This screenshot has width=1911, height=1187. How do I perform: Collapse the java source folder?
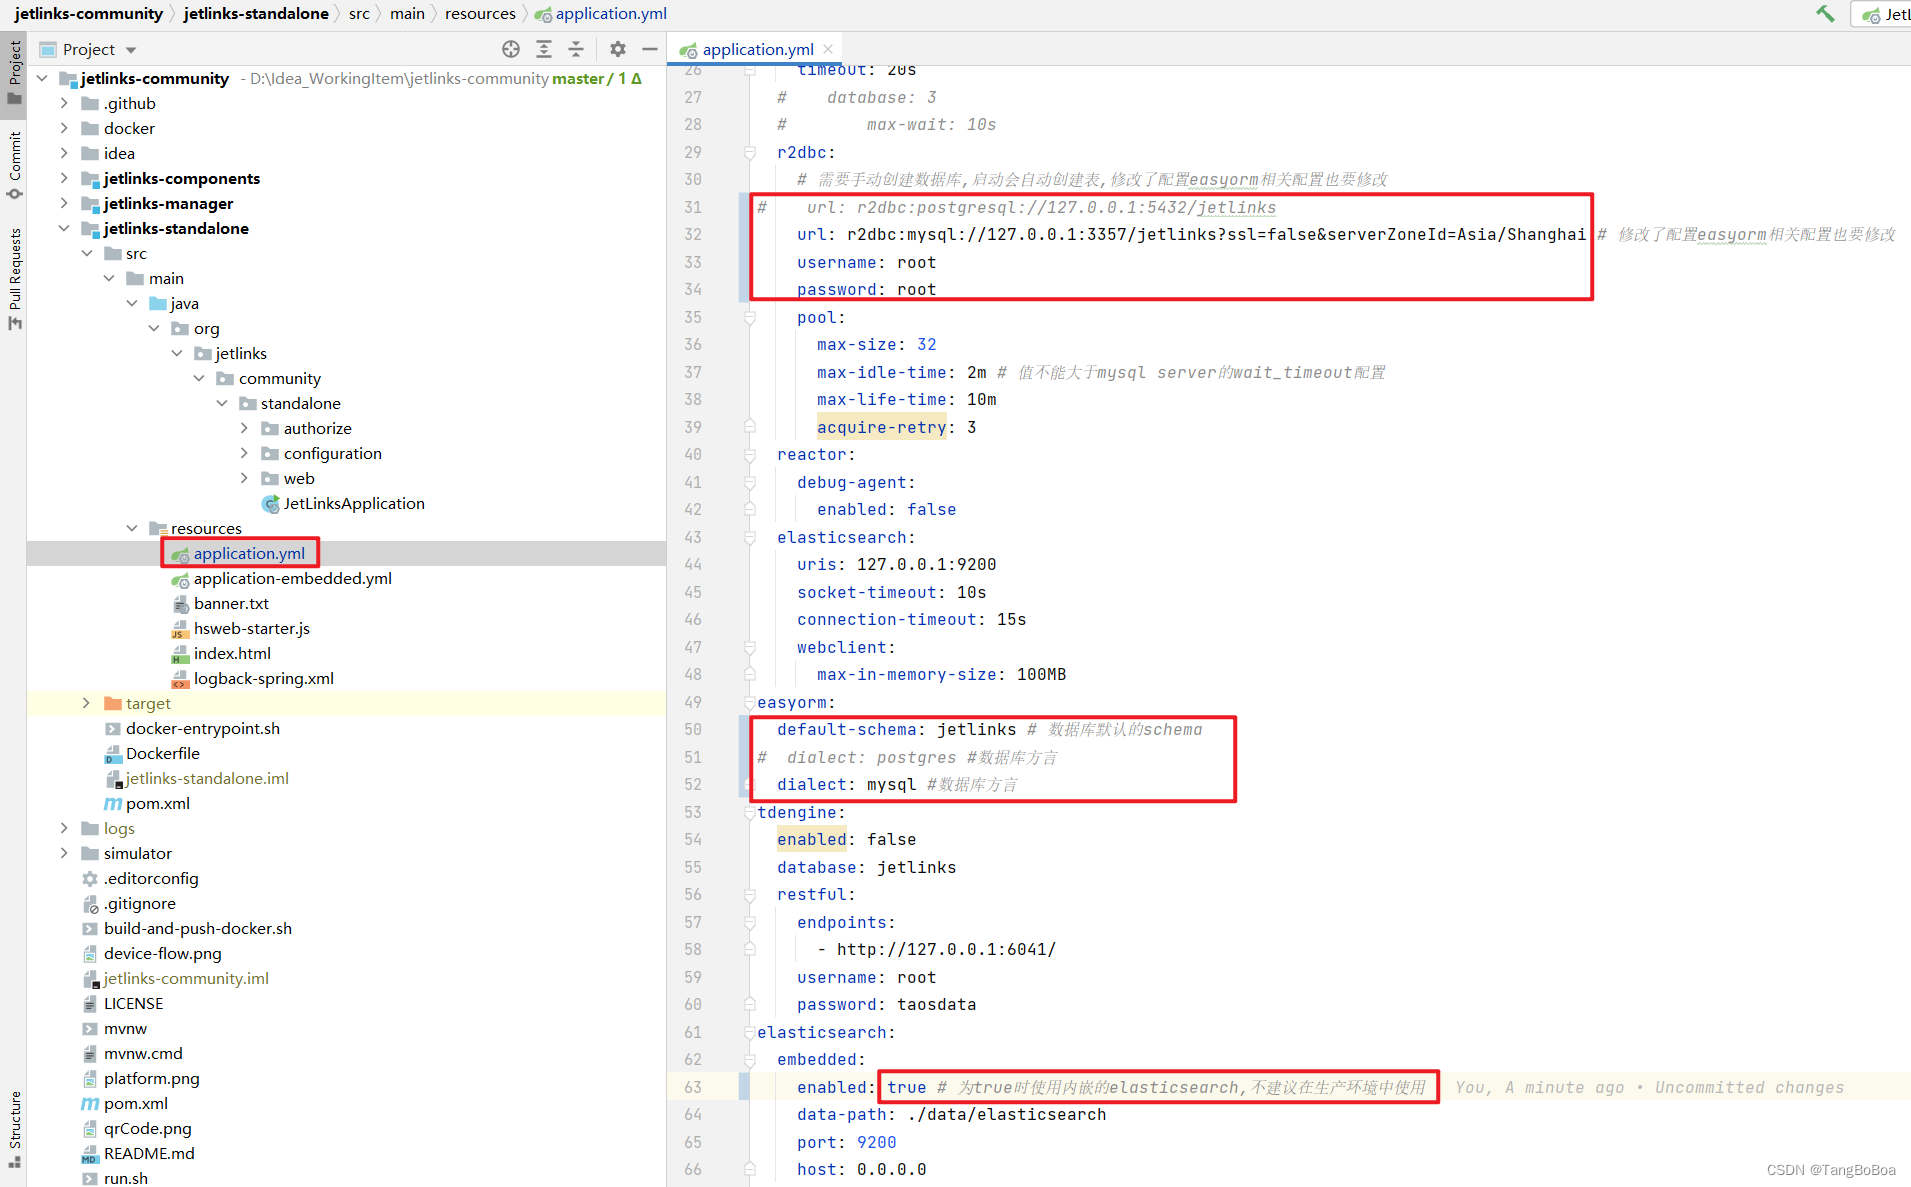click(132, 303)
